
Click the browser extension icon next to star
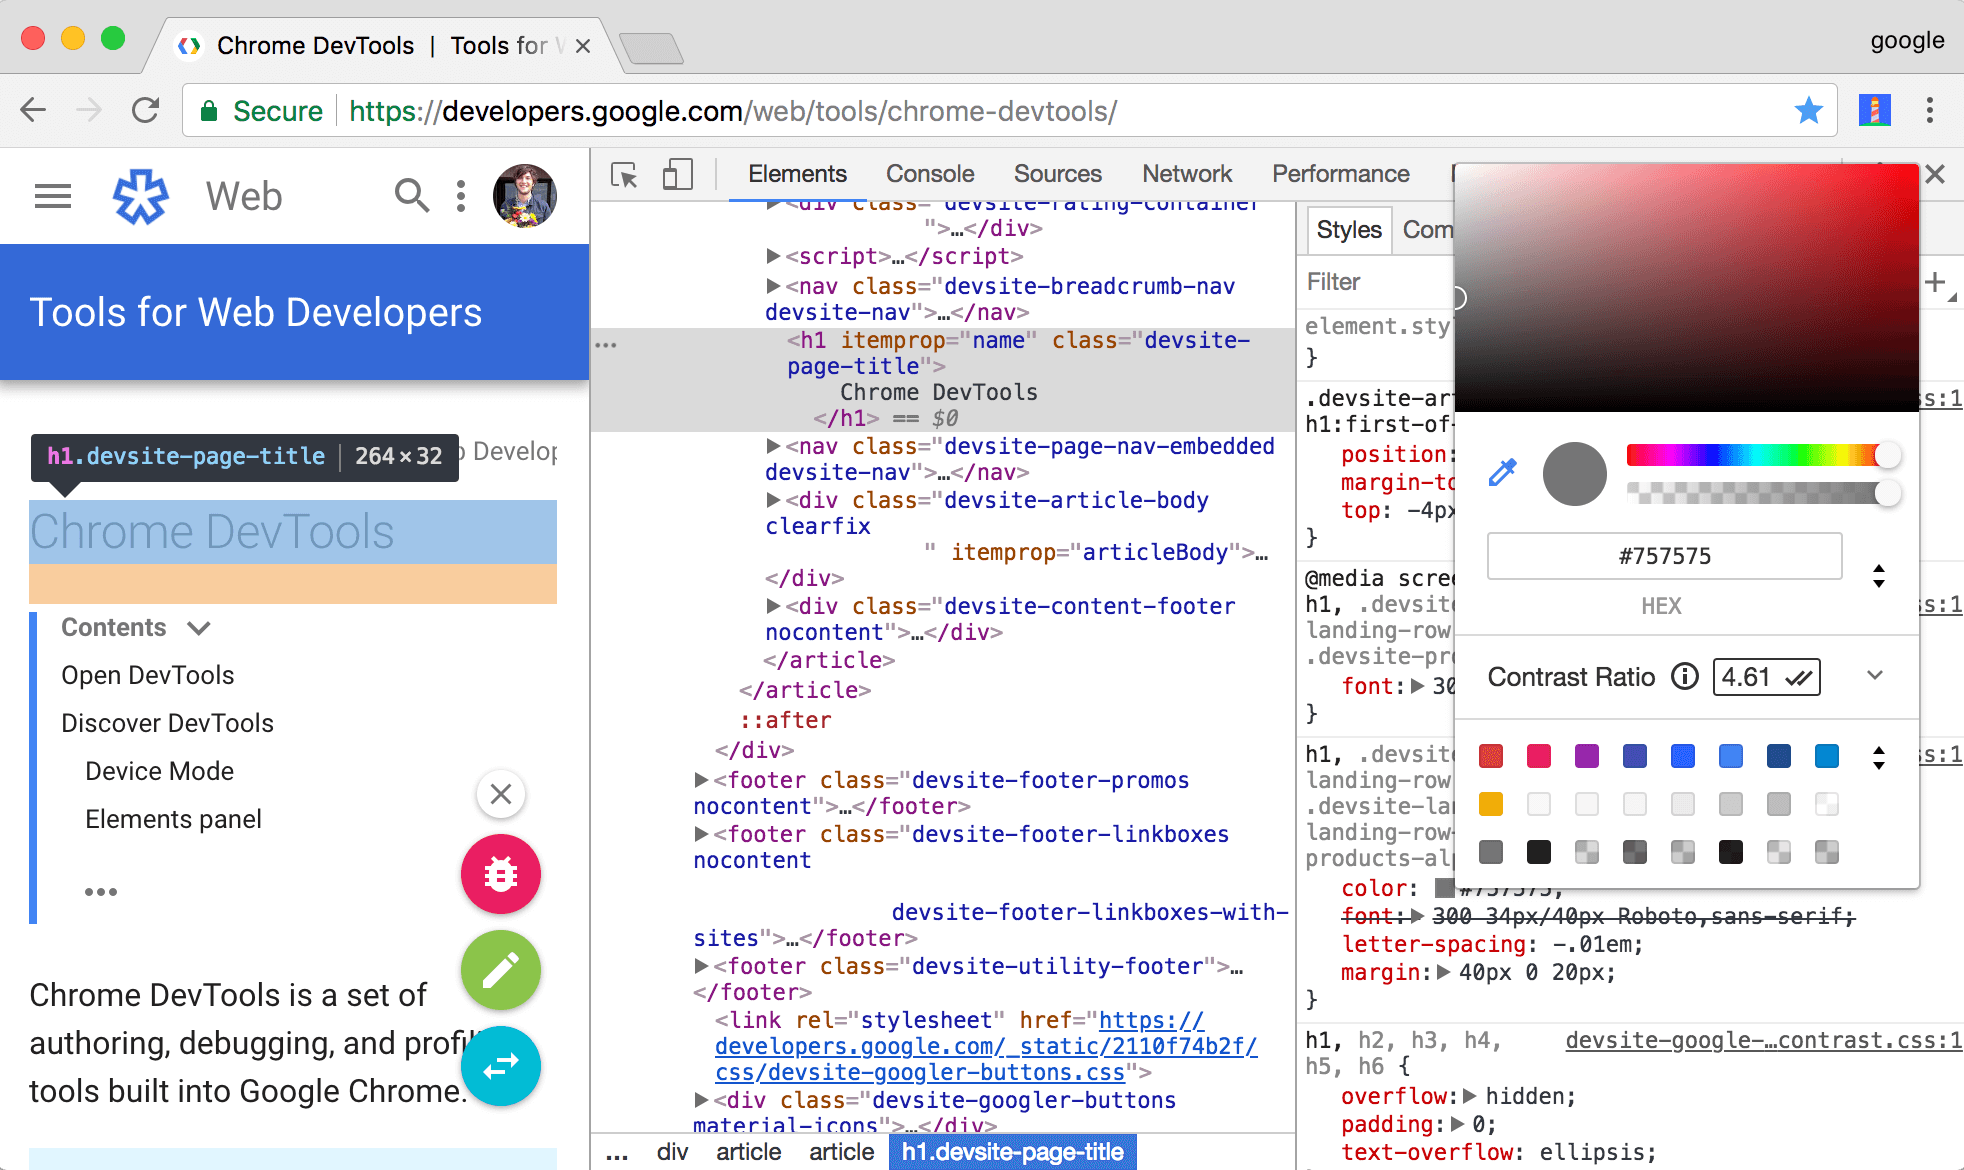[1875, 110]
